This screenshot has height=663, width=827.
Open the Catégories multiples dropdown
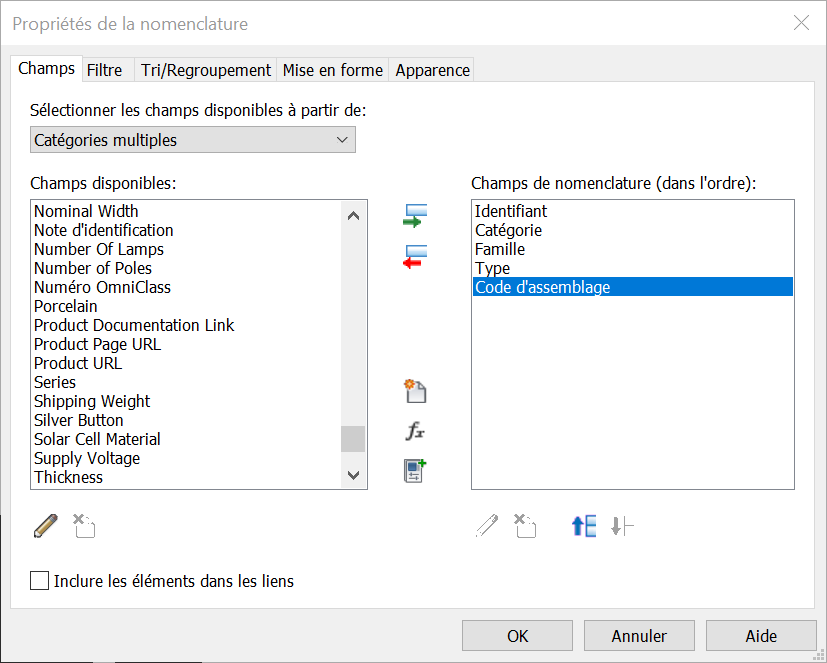pos(193,140)
